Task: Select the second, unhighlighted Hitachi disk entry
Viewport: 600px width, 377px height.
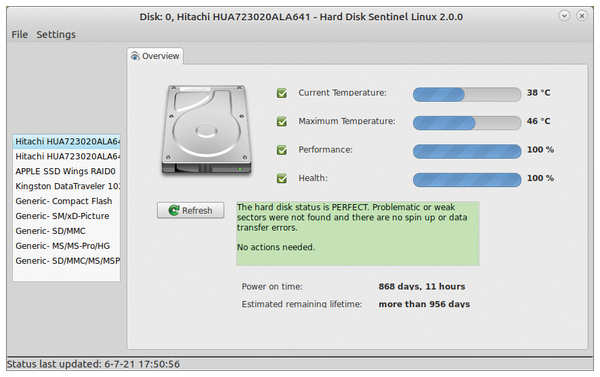Action: tap(67, 157)
